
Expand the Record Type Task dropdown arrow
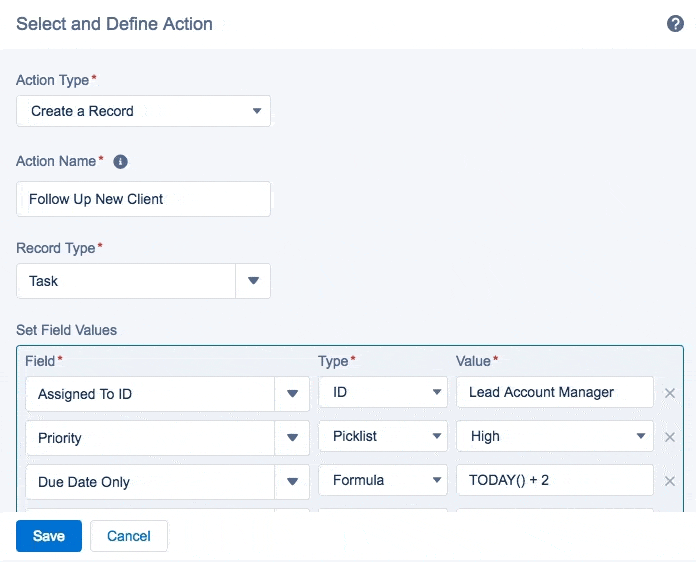tap(253, 281)
